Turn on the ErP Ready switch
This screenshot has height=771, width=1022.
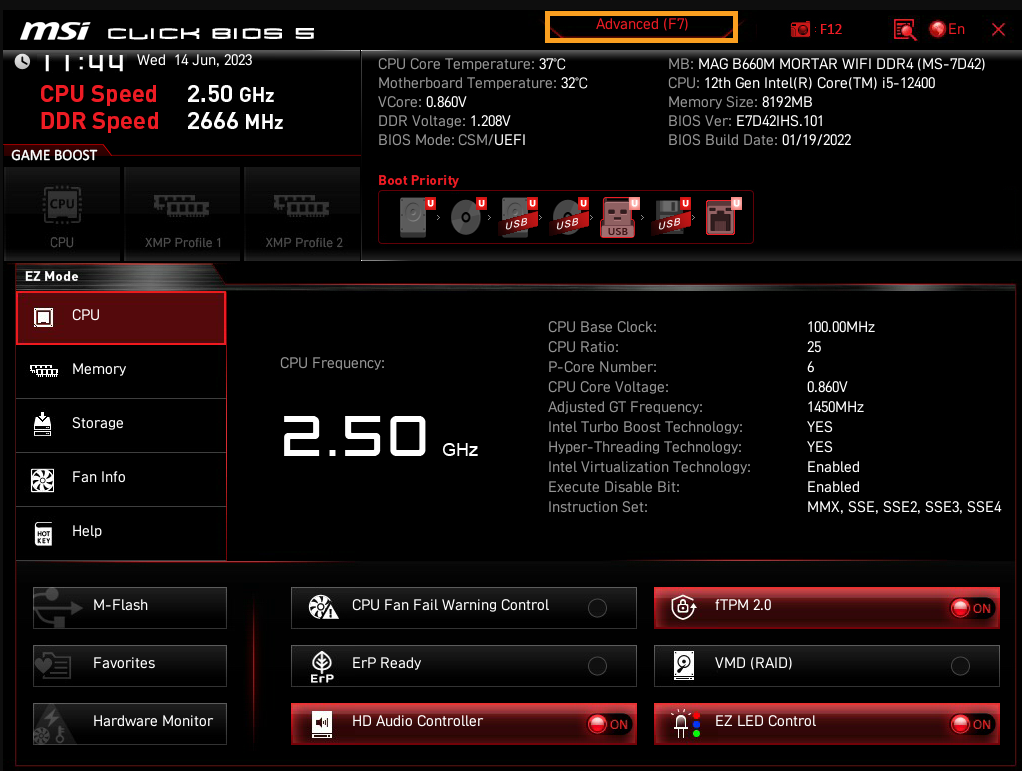point(597,666)
